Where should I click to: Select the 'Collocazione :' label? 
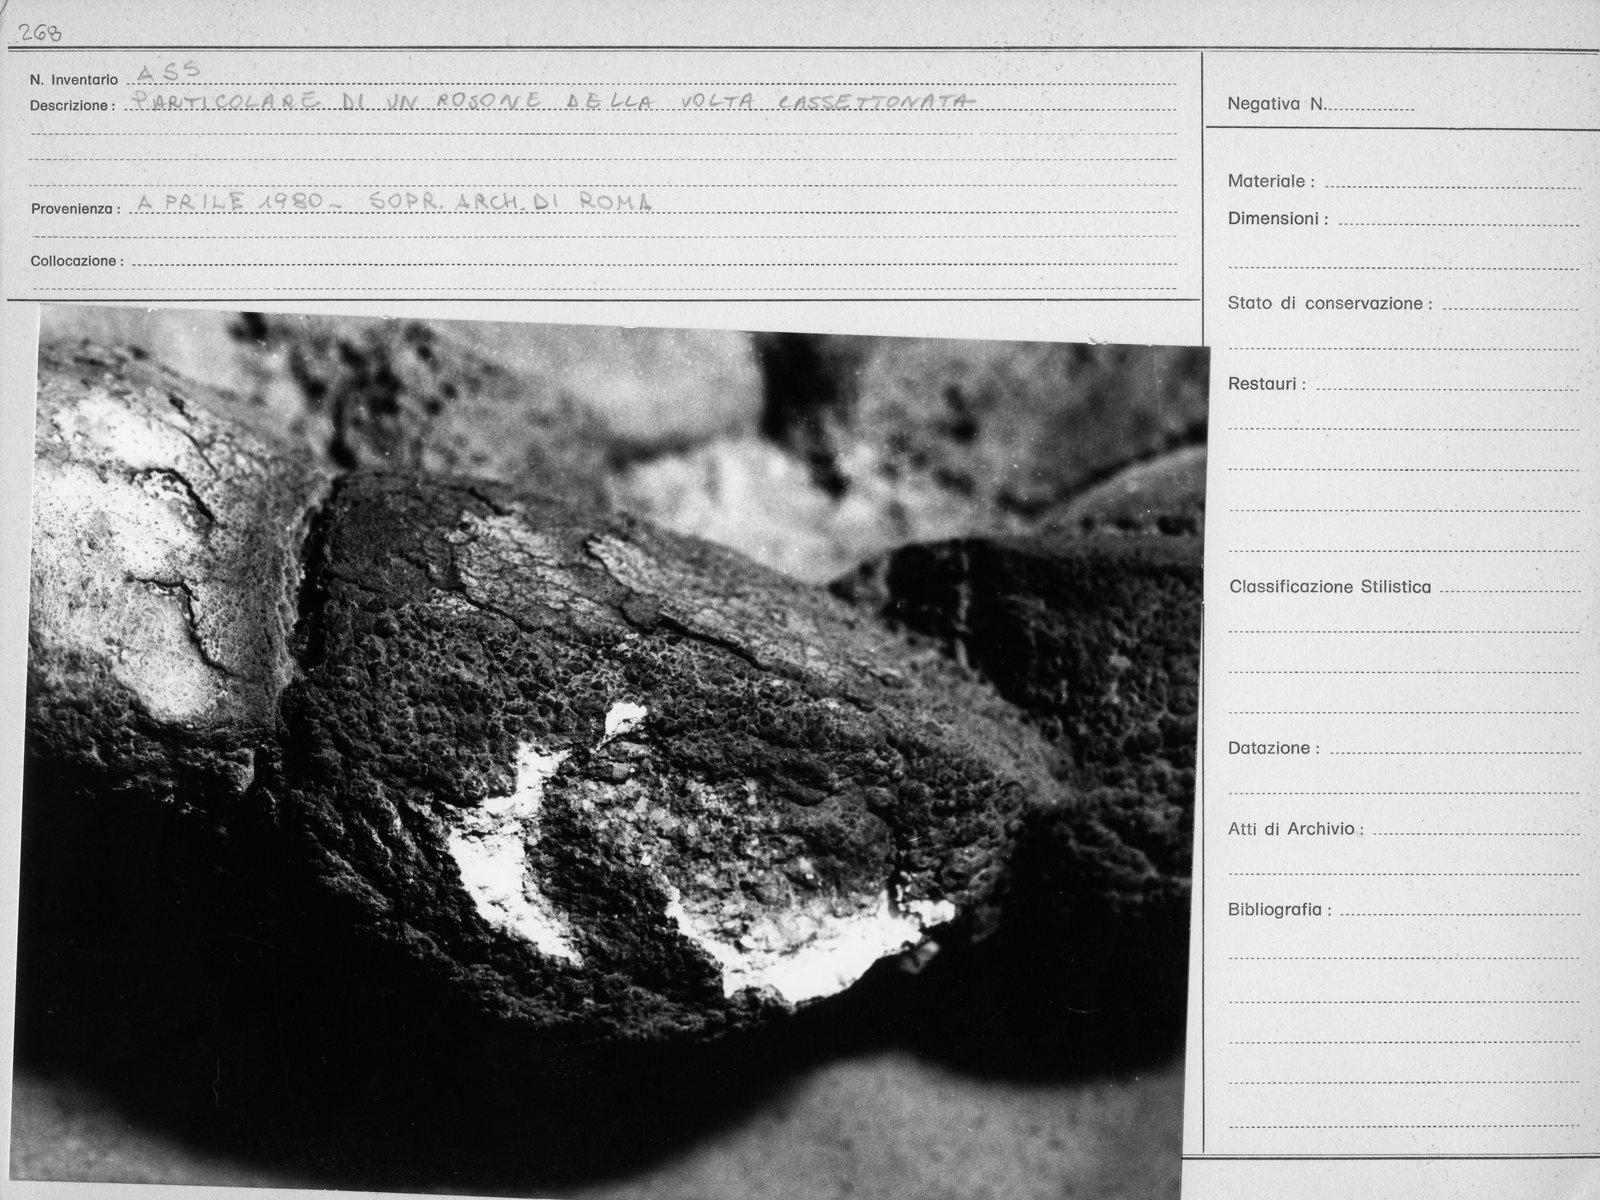(x=77, y=261)
